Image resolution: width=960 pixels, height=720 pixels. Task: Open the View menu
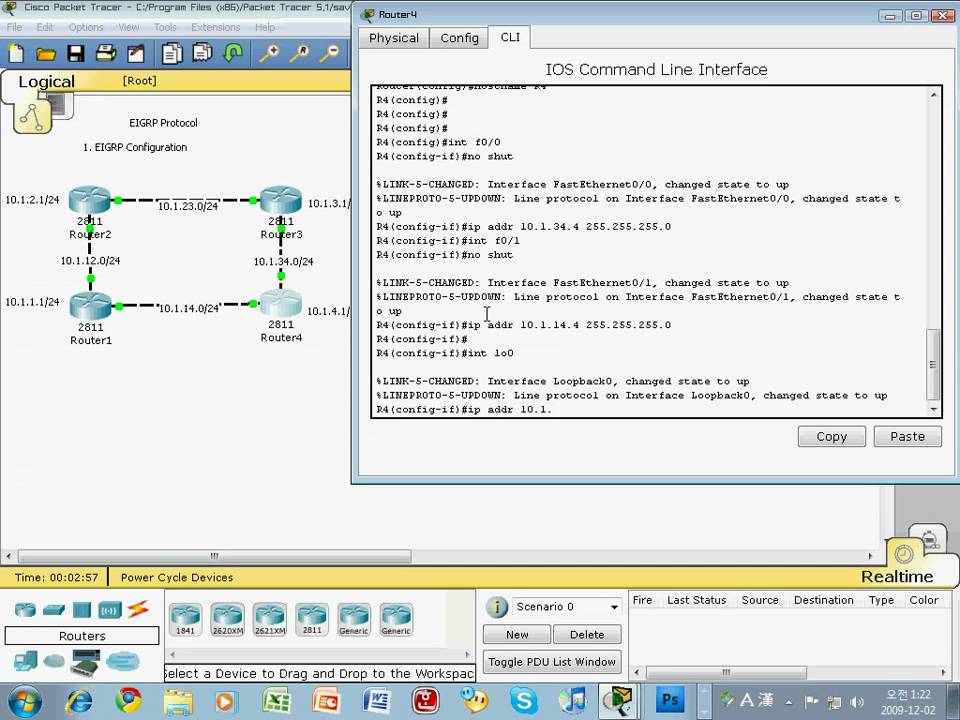129,28
